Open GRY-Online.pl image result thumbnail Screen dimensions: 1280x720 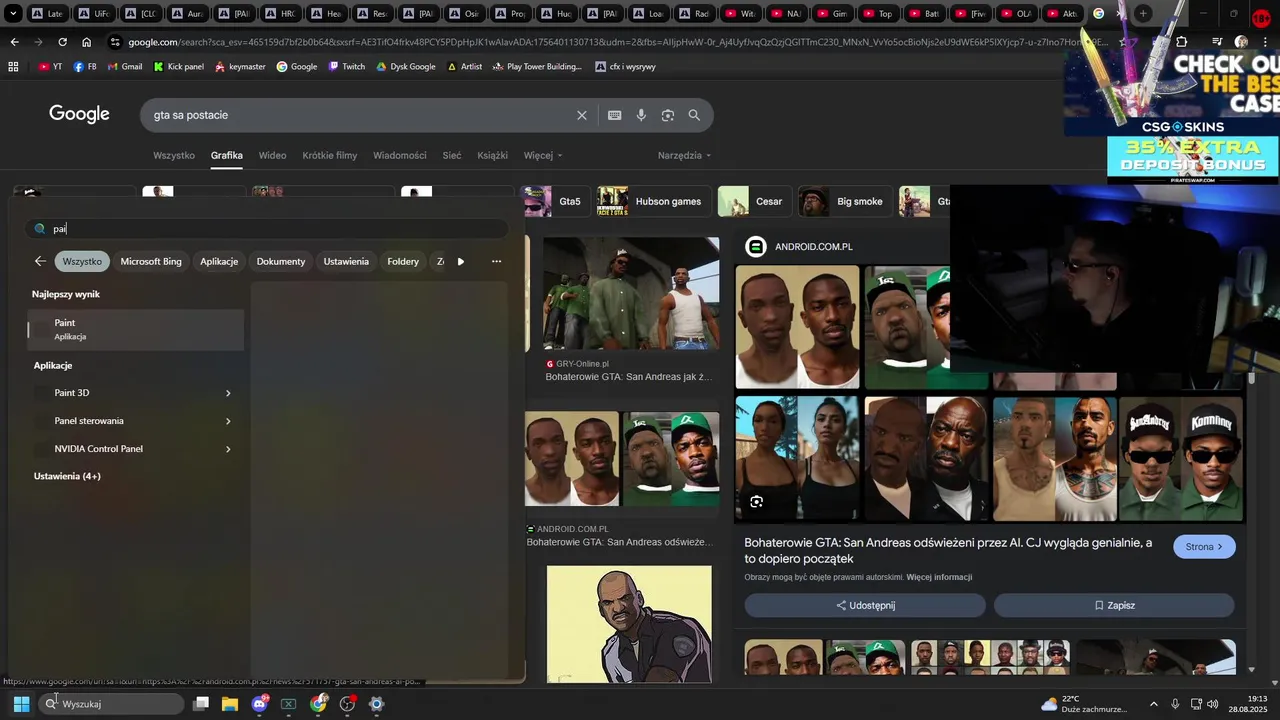pyautogui.click(x=631, y=293)
